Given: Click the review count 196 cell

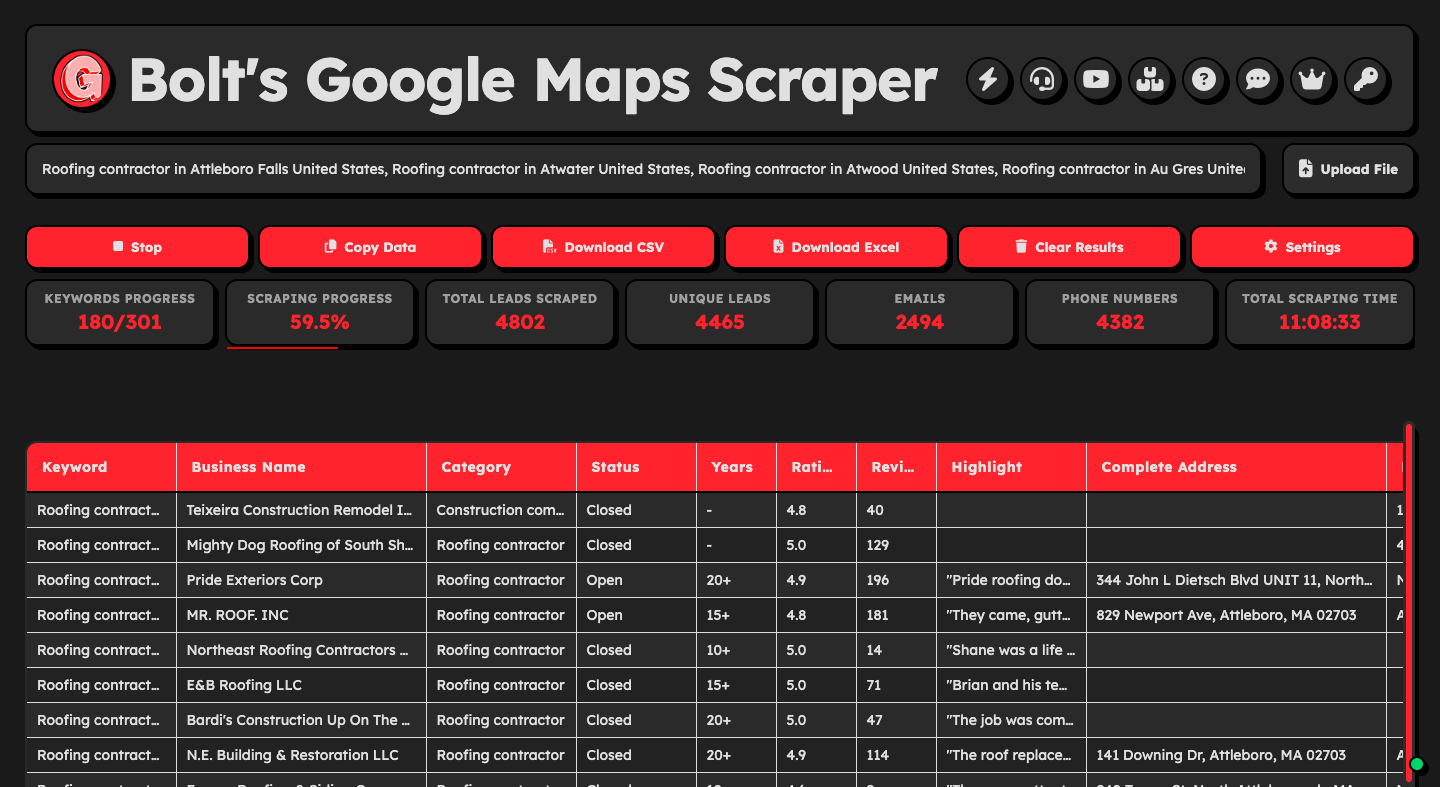Looking at the screenshot, I should tap(897, 580).
